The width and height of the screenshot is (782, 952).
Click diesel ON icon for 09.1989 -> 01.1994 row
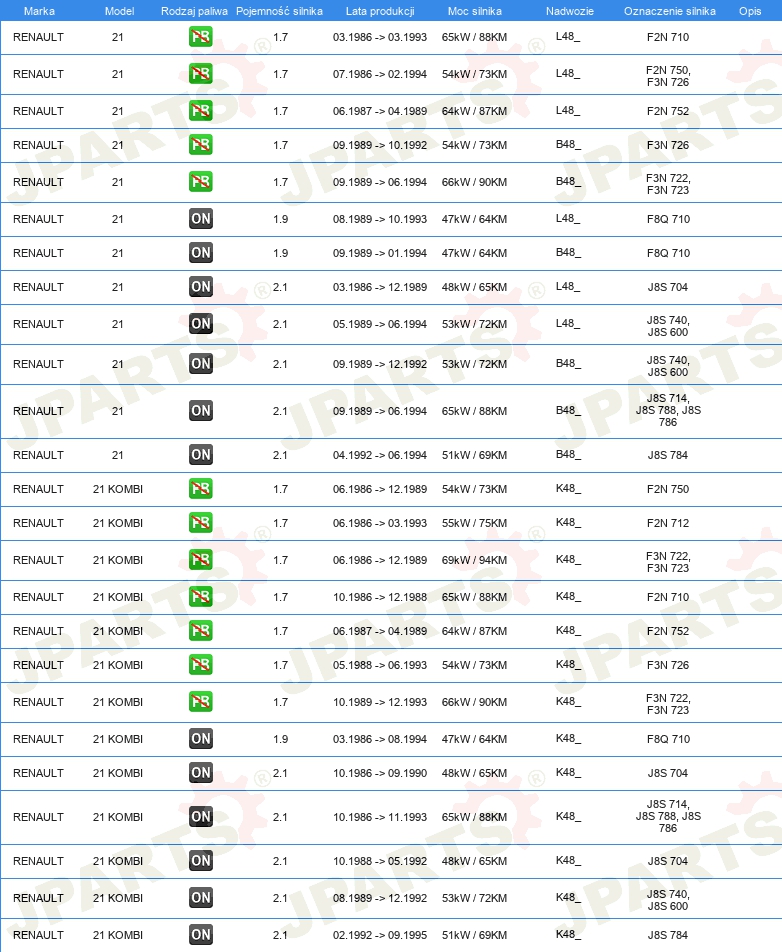[x=200, y=253]
